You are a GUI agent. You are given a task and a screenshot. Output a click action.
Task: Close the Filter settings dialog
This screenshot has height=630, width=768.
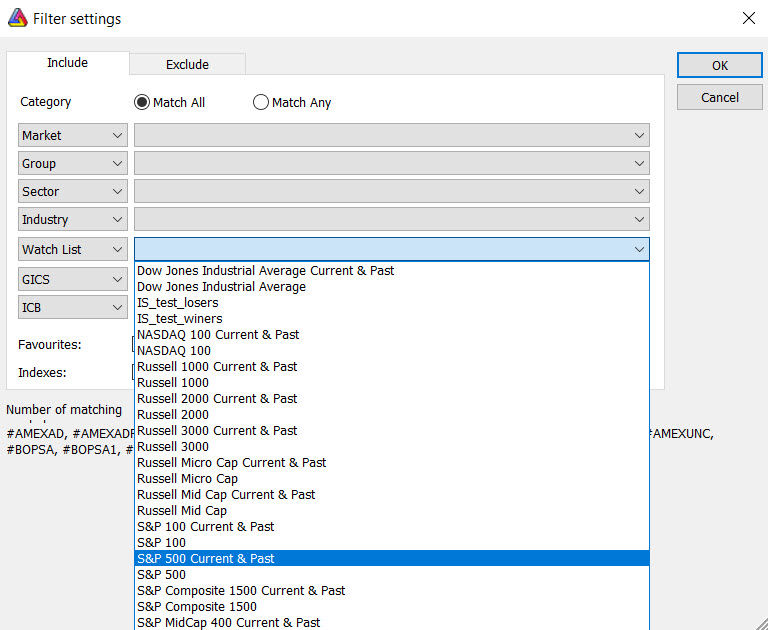748,18
